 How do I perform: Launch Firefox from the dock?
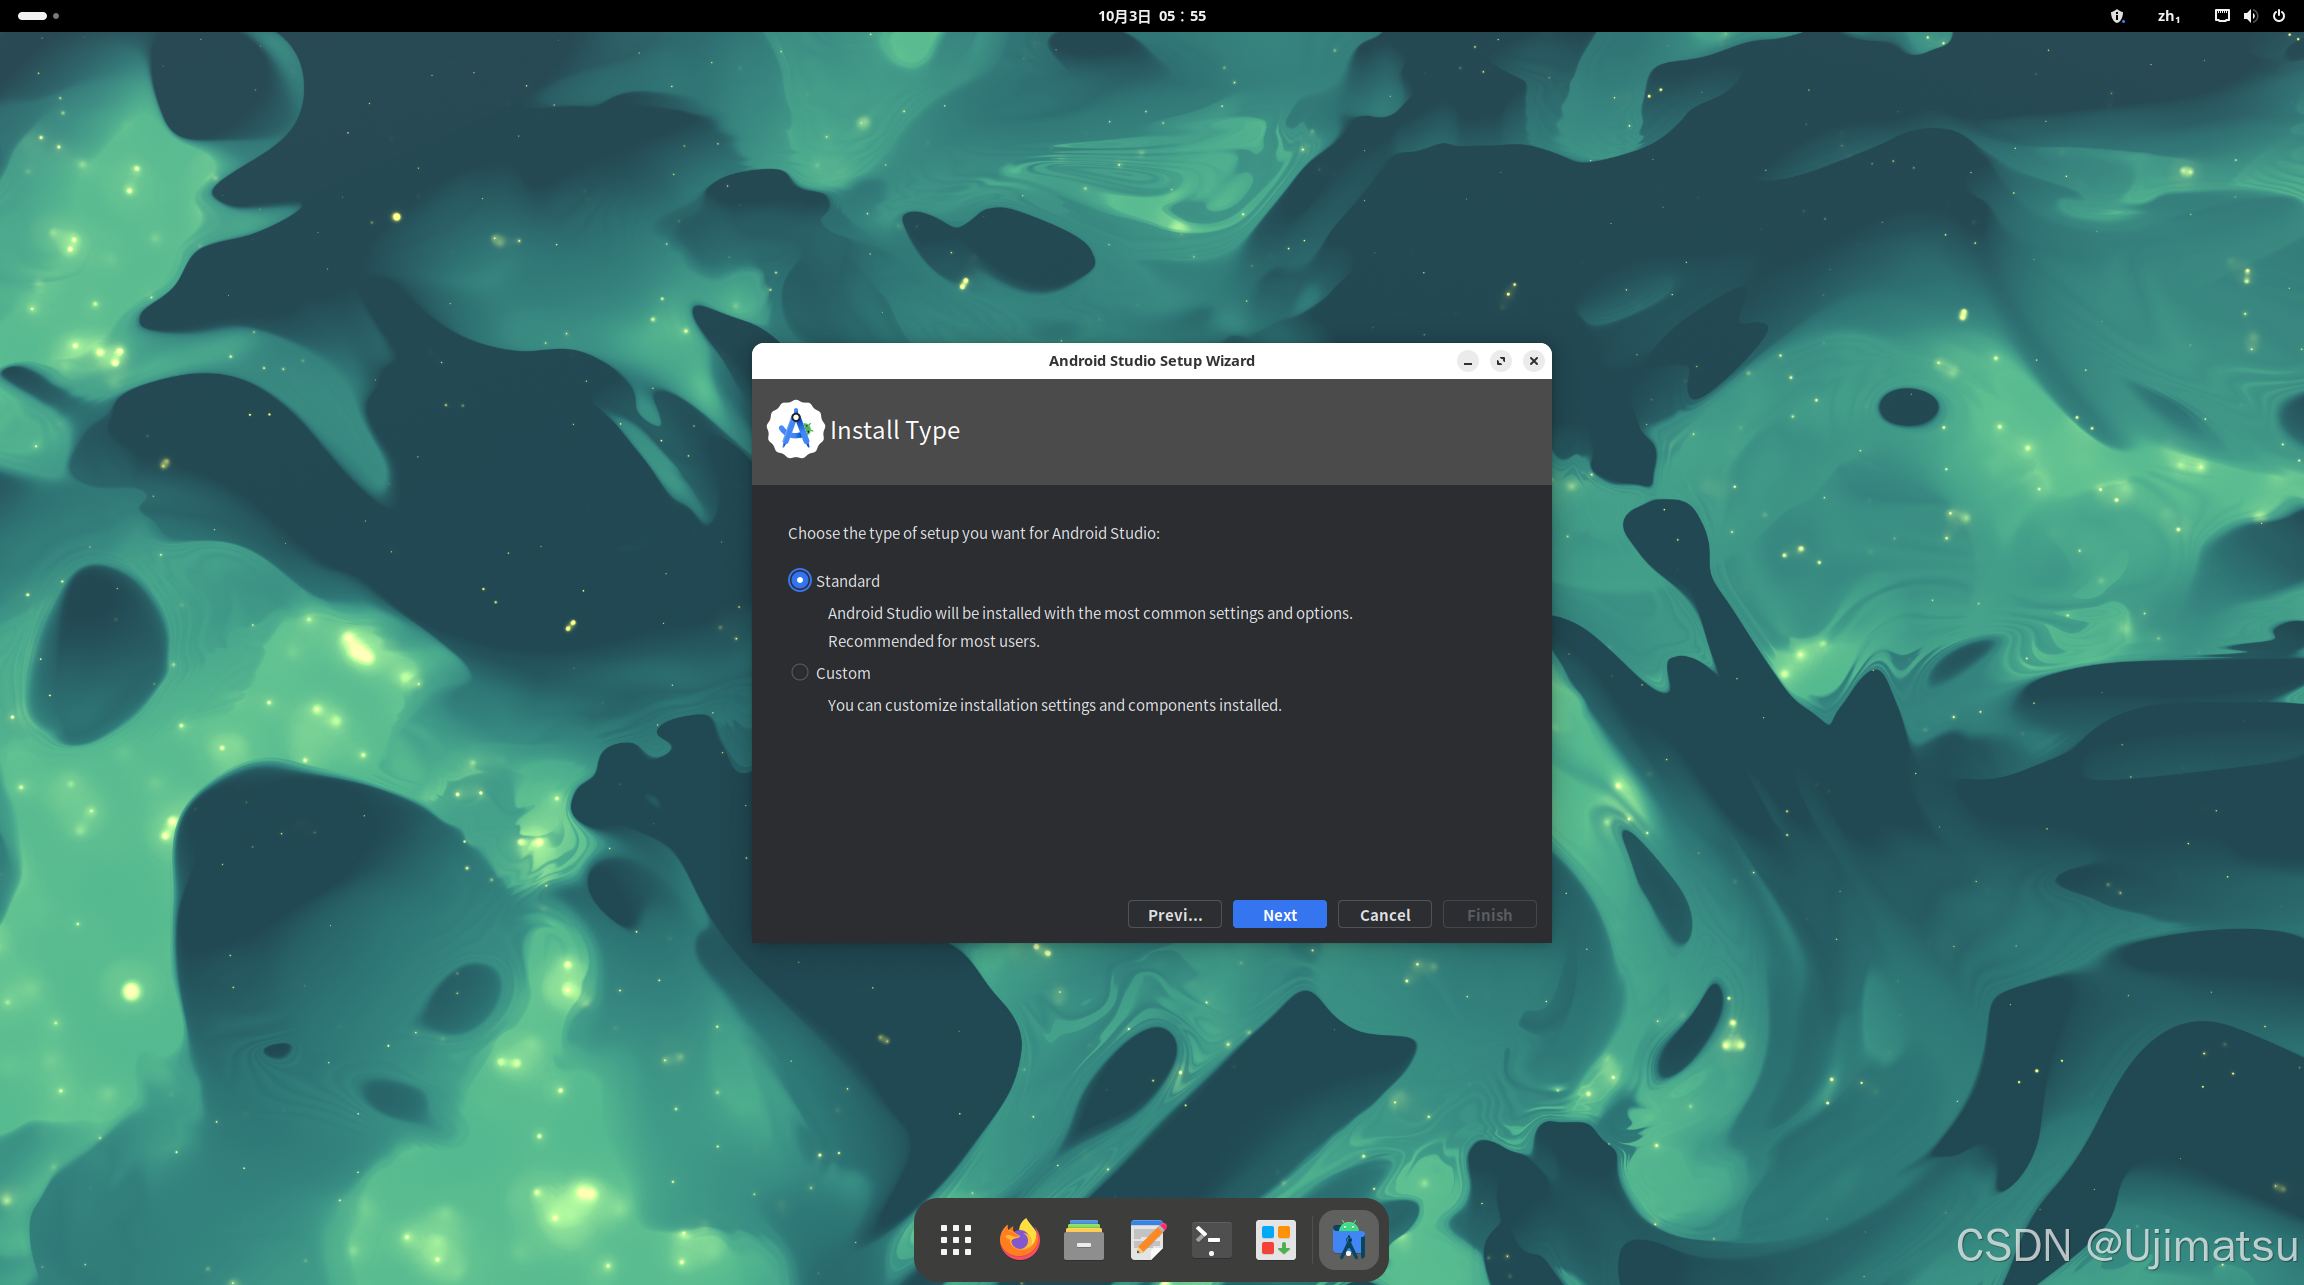[x=1019, y=1240]
